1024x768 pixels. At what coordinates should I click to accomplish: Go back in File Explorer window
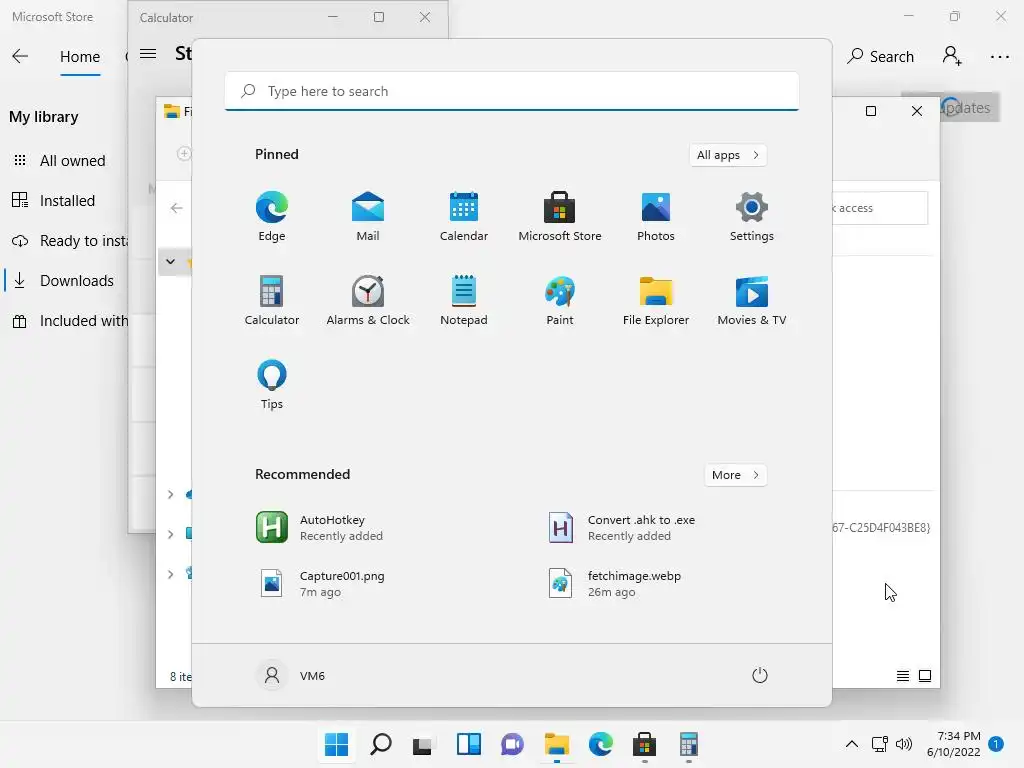[176, 208]
